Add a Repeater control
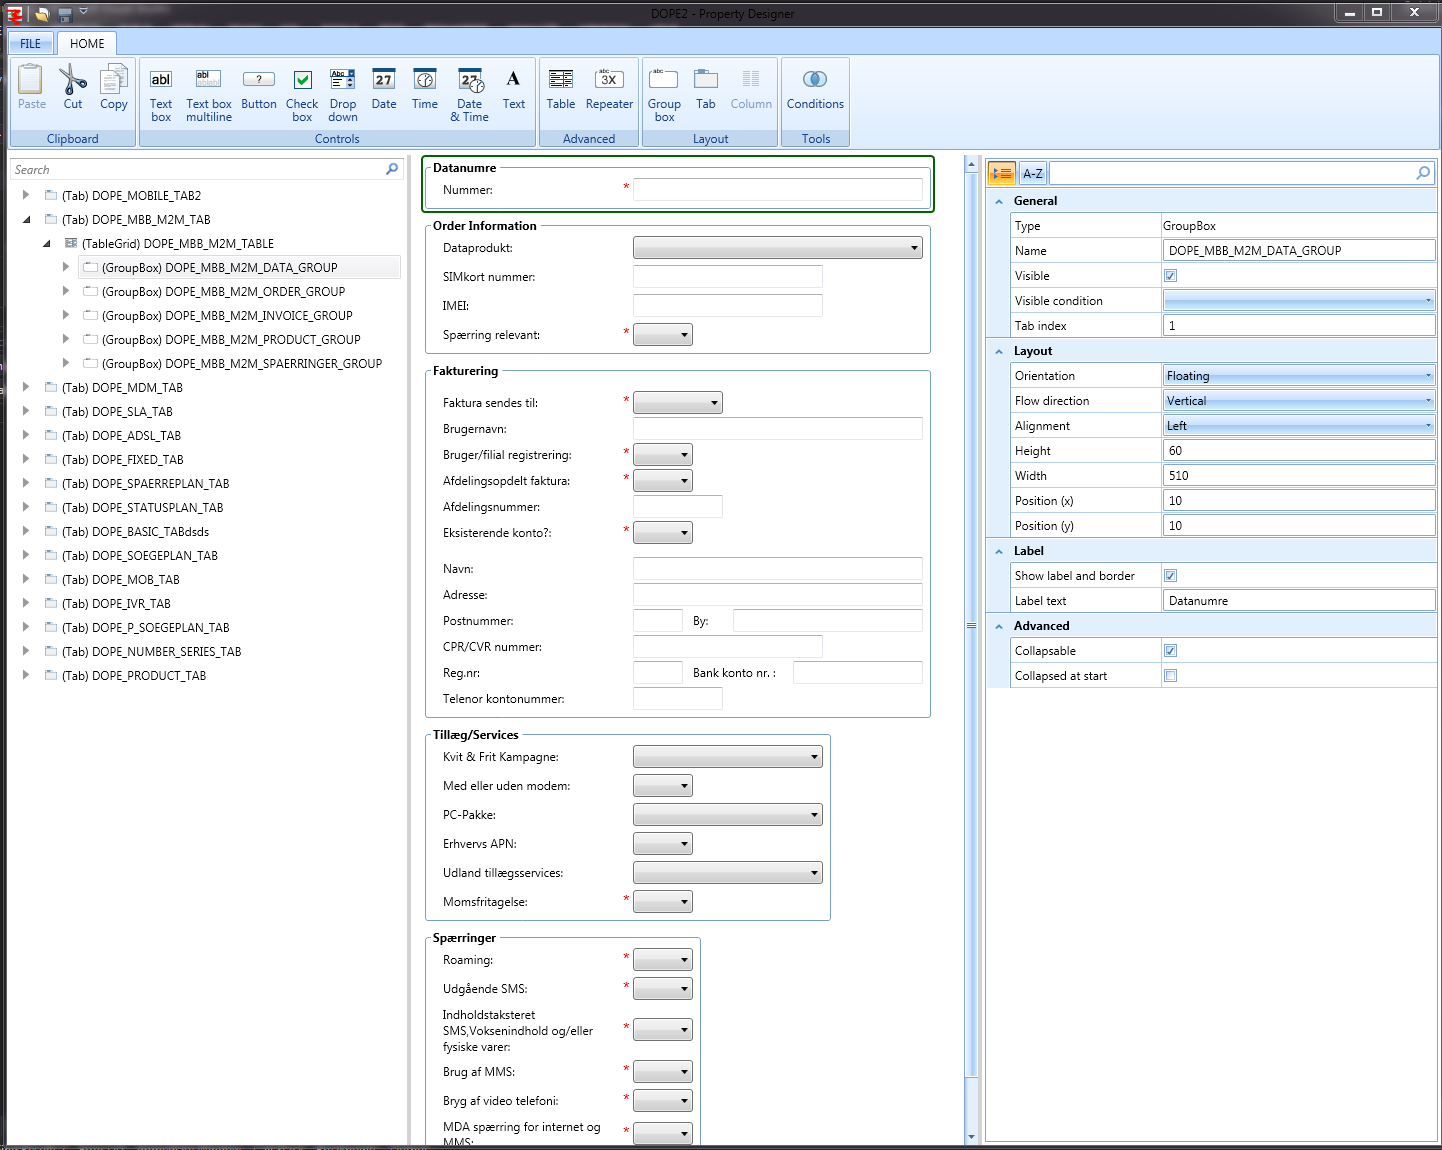This screenshot has height=1150, width=1442. pyautogui.click(x=609, y=90)
